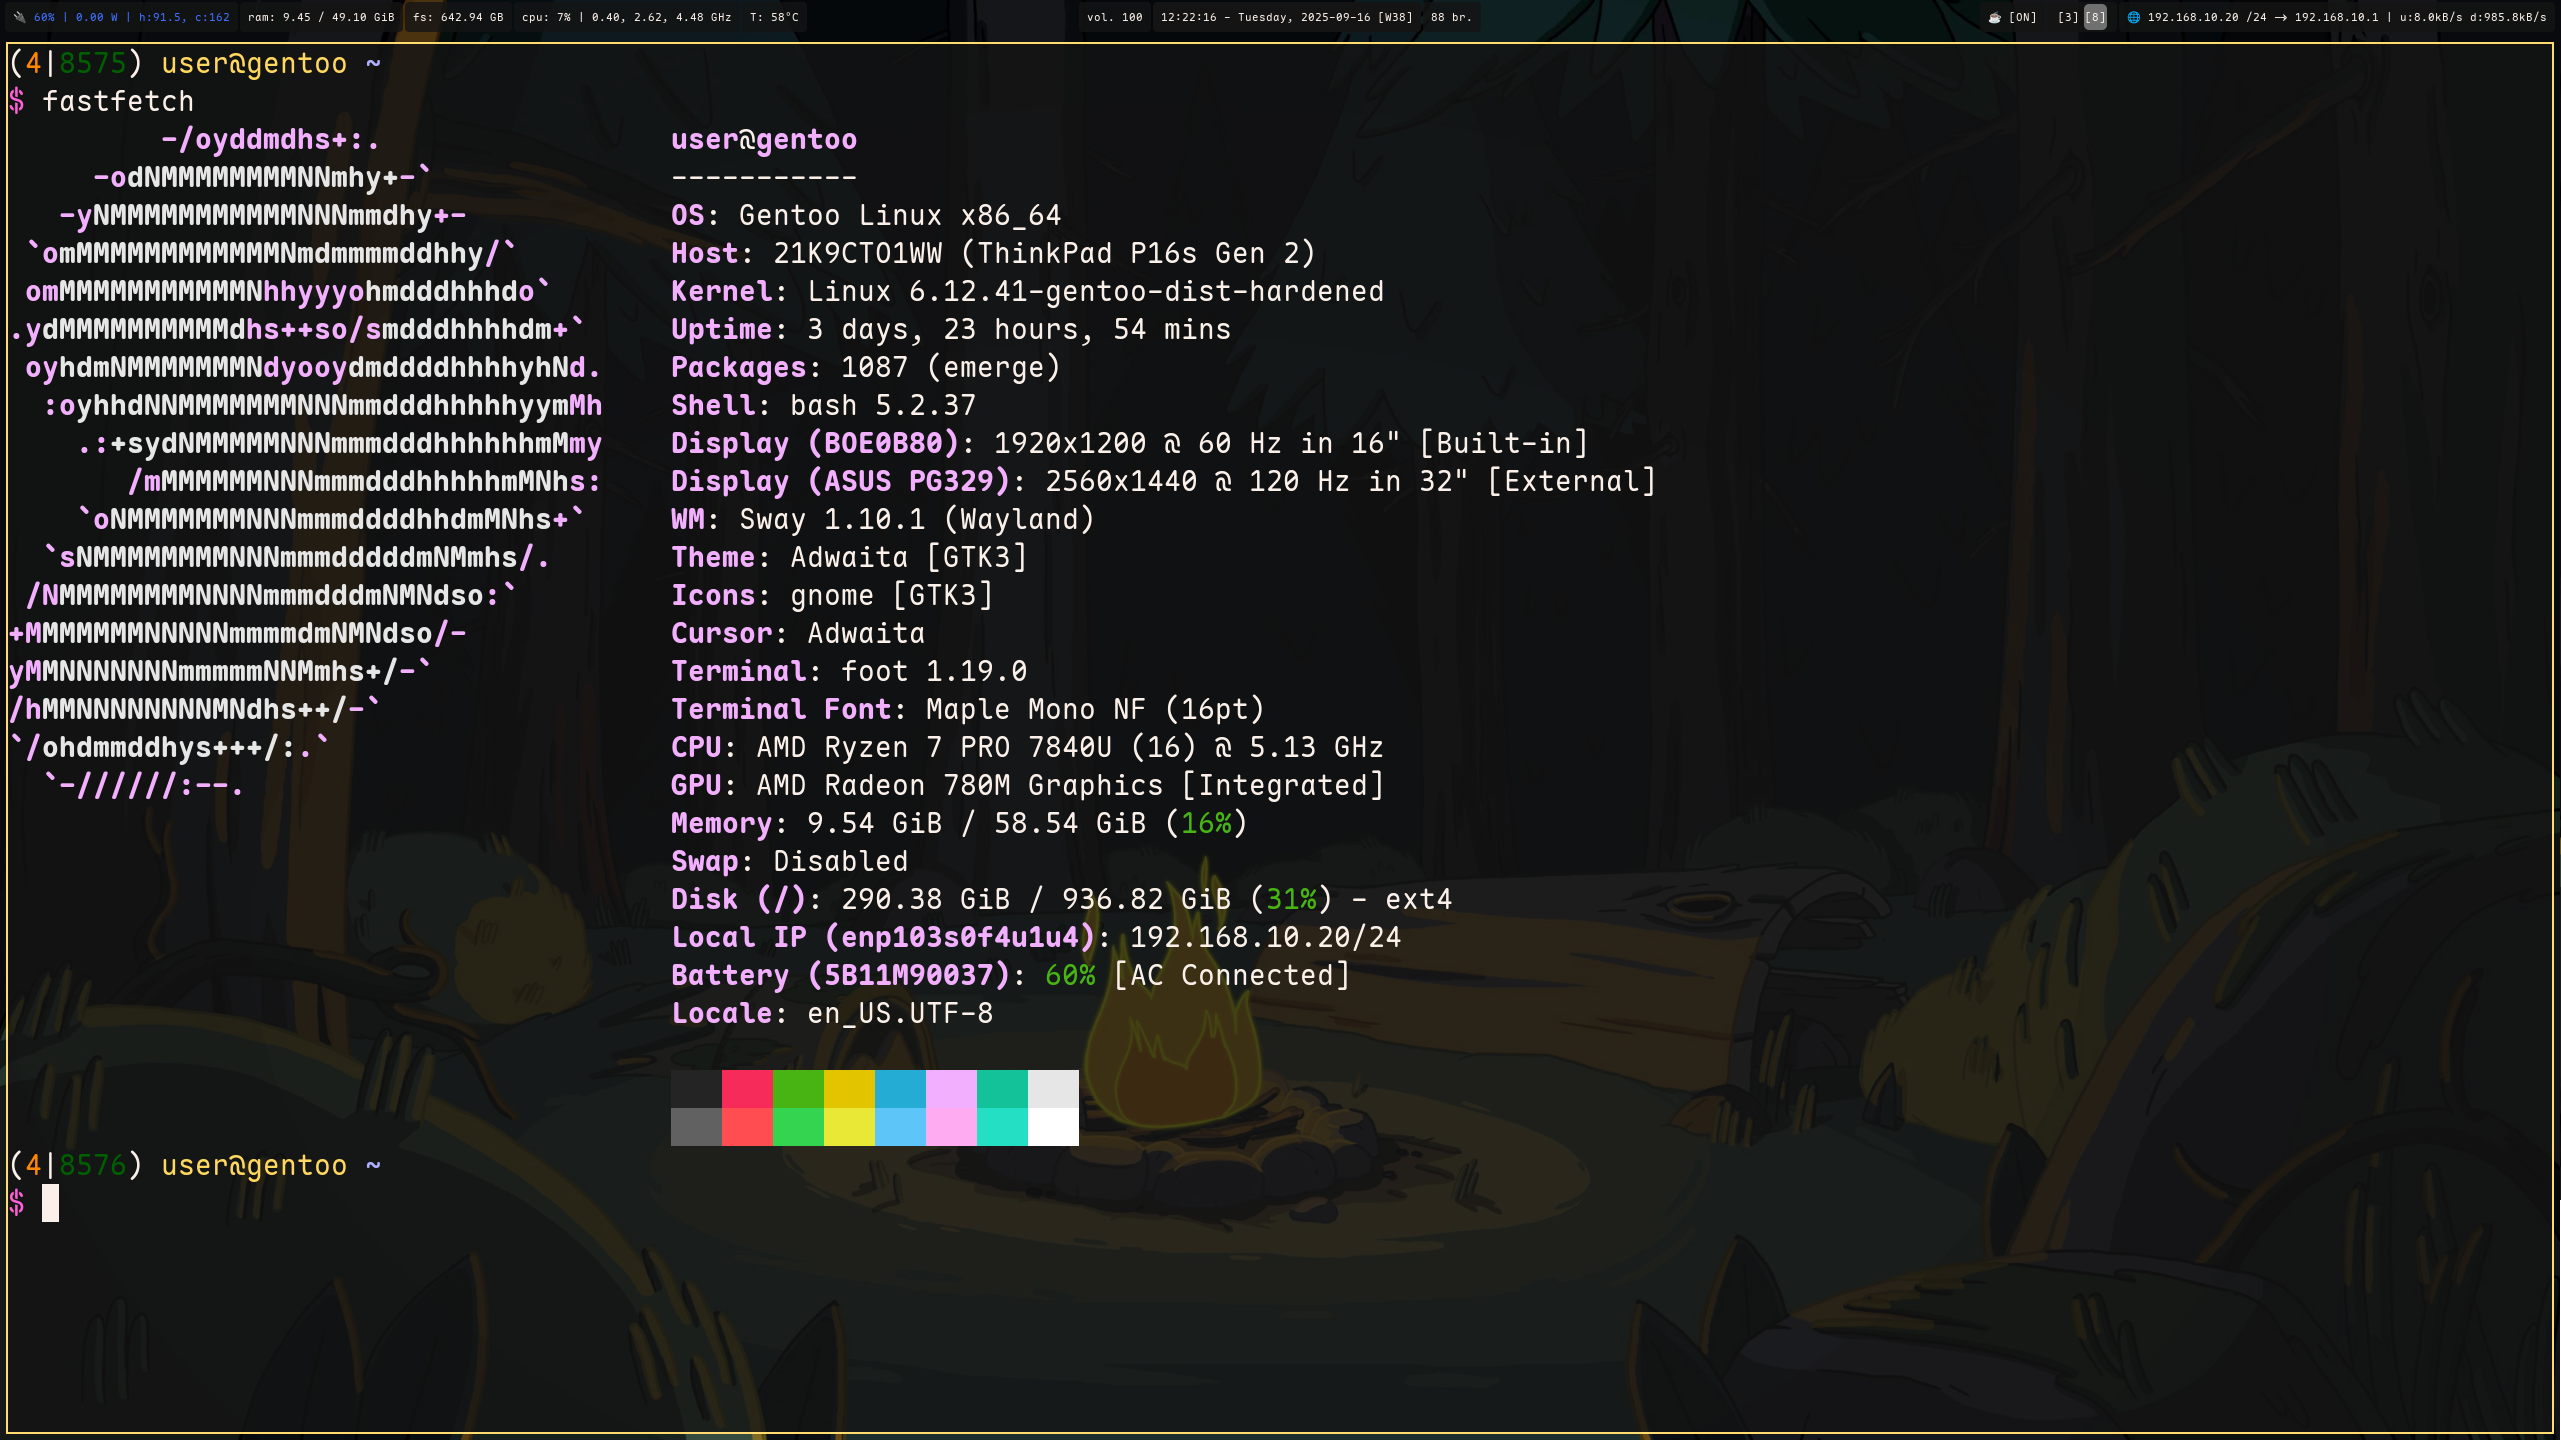
Task: Pick the teal color block in palette top row
Action: (x=1002, y=1089)
